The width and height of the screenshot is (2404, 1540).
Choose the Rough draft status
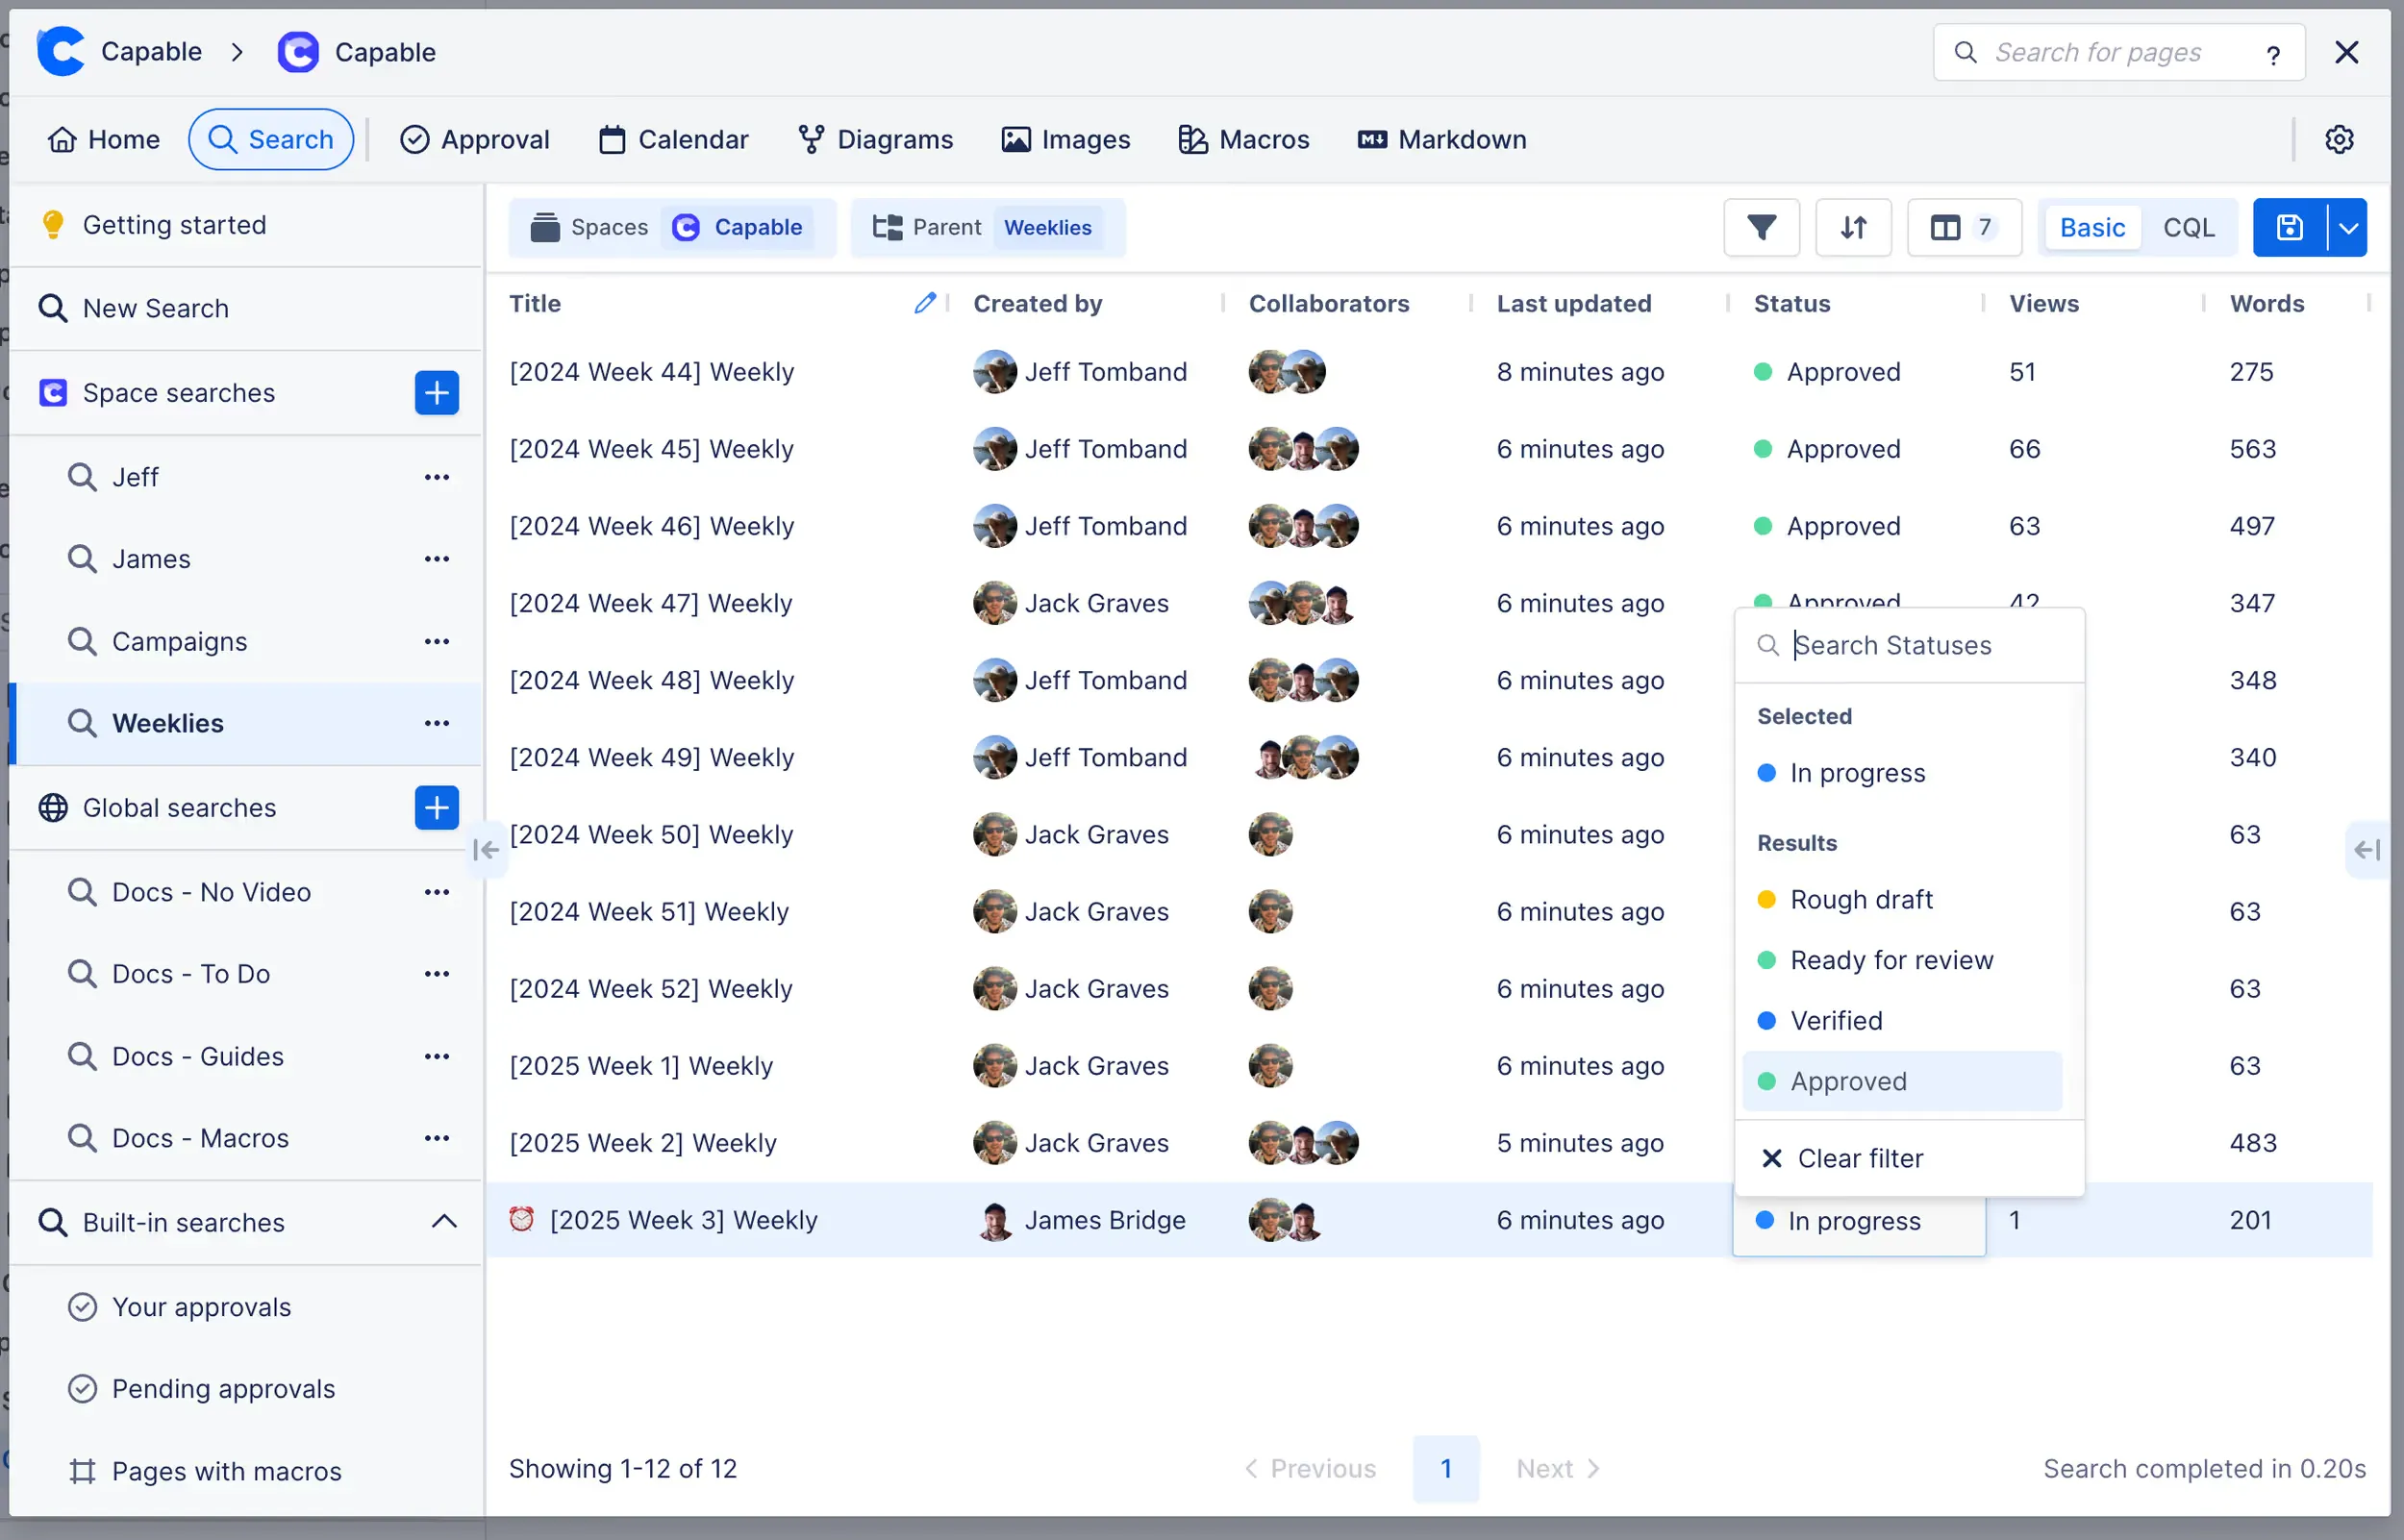1902,900
